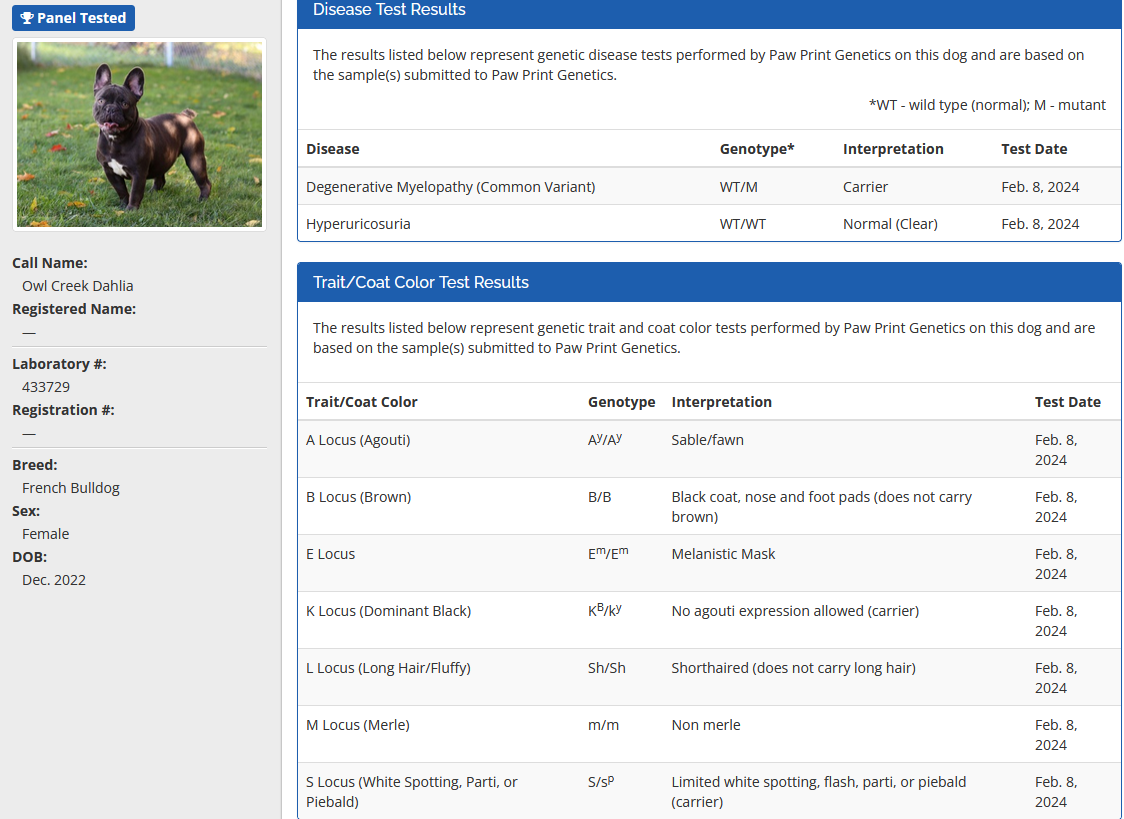This screenshot has height=819, width=1124.
Task: Click the Disease Test Results panel header
Action: 389,10
